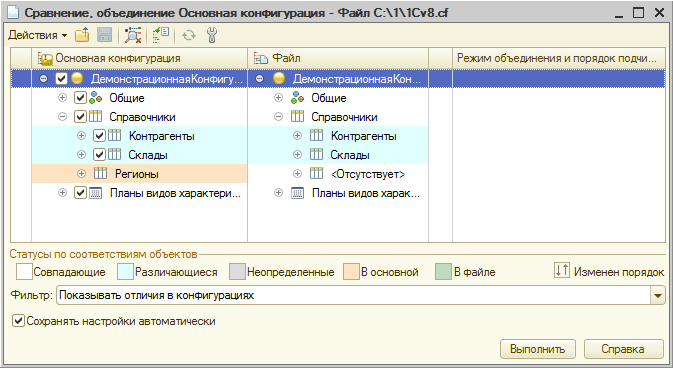Select Контрагенты text in main column
673x368 pixels.
(161, 136)
